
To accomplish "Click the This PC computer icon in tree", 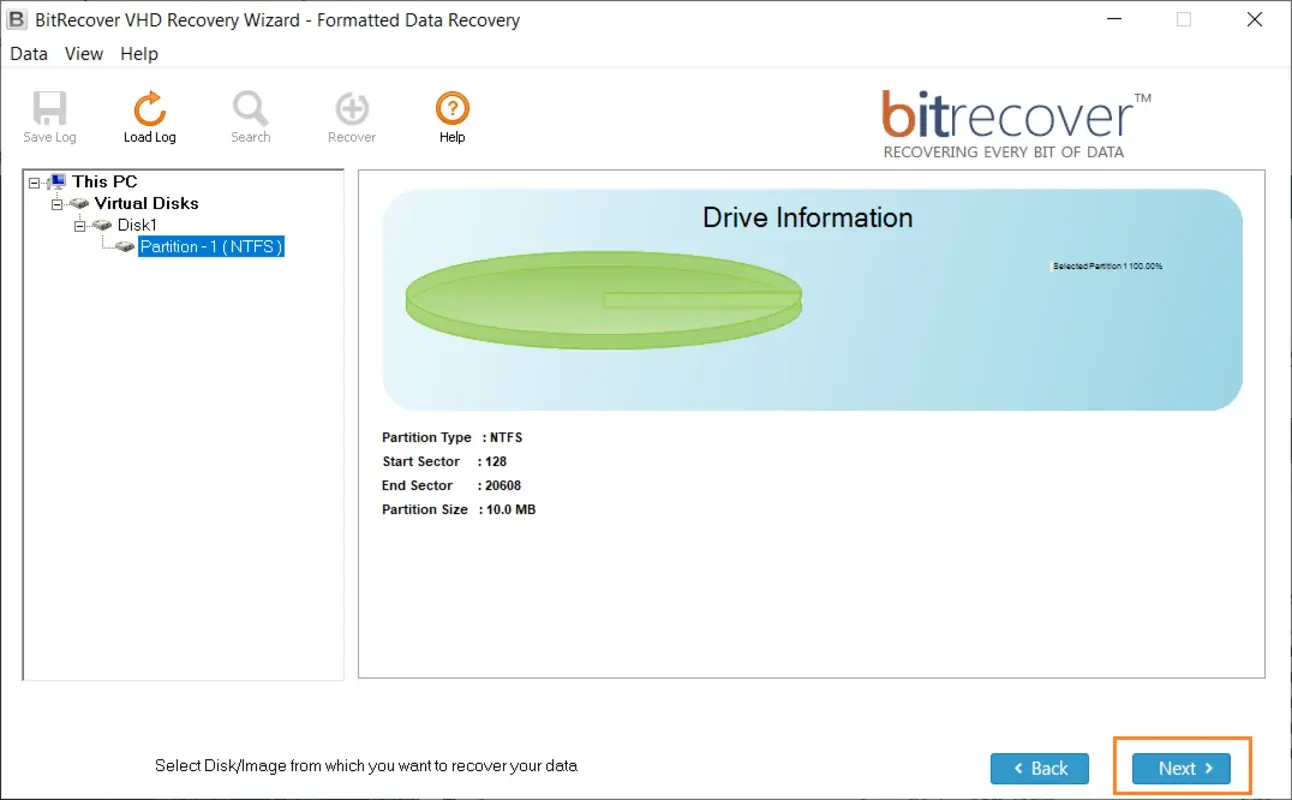I will [x=57, y=182].
